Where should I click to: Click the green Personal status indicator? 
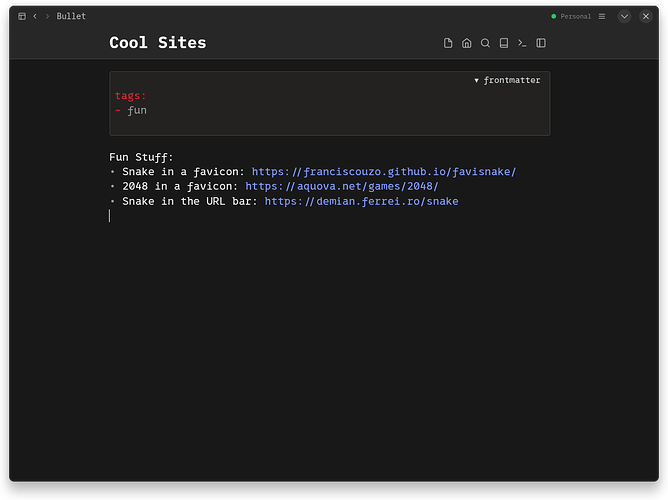(x=554, y=16)
